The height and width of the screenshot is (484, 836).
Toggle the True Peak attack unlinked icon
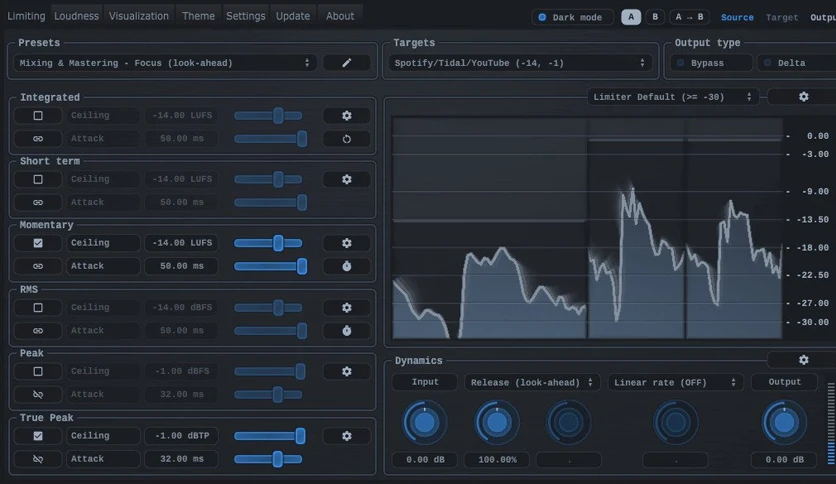click(x=38, y=459)
